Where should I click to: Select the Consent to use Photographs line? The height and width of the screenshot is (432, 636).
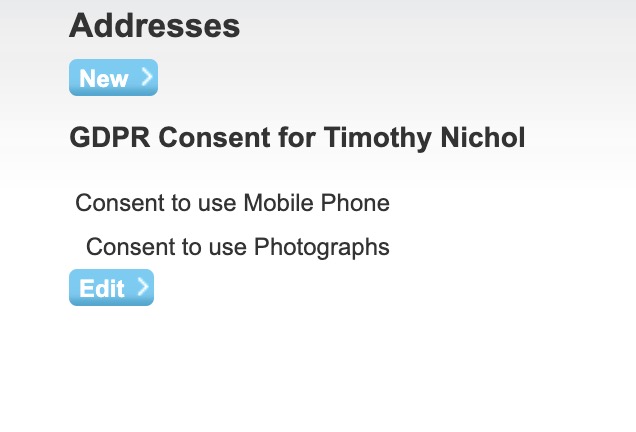(237, 246)
